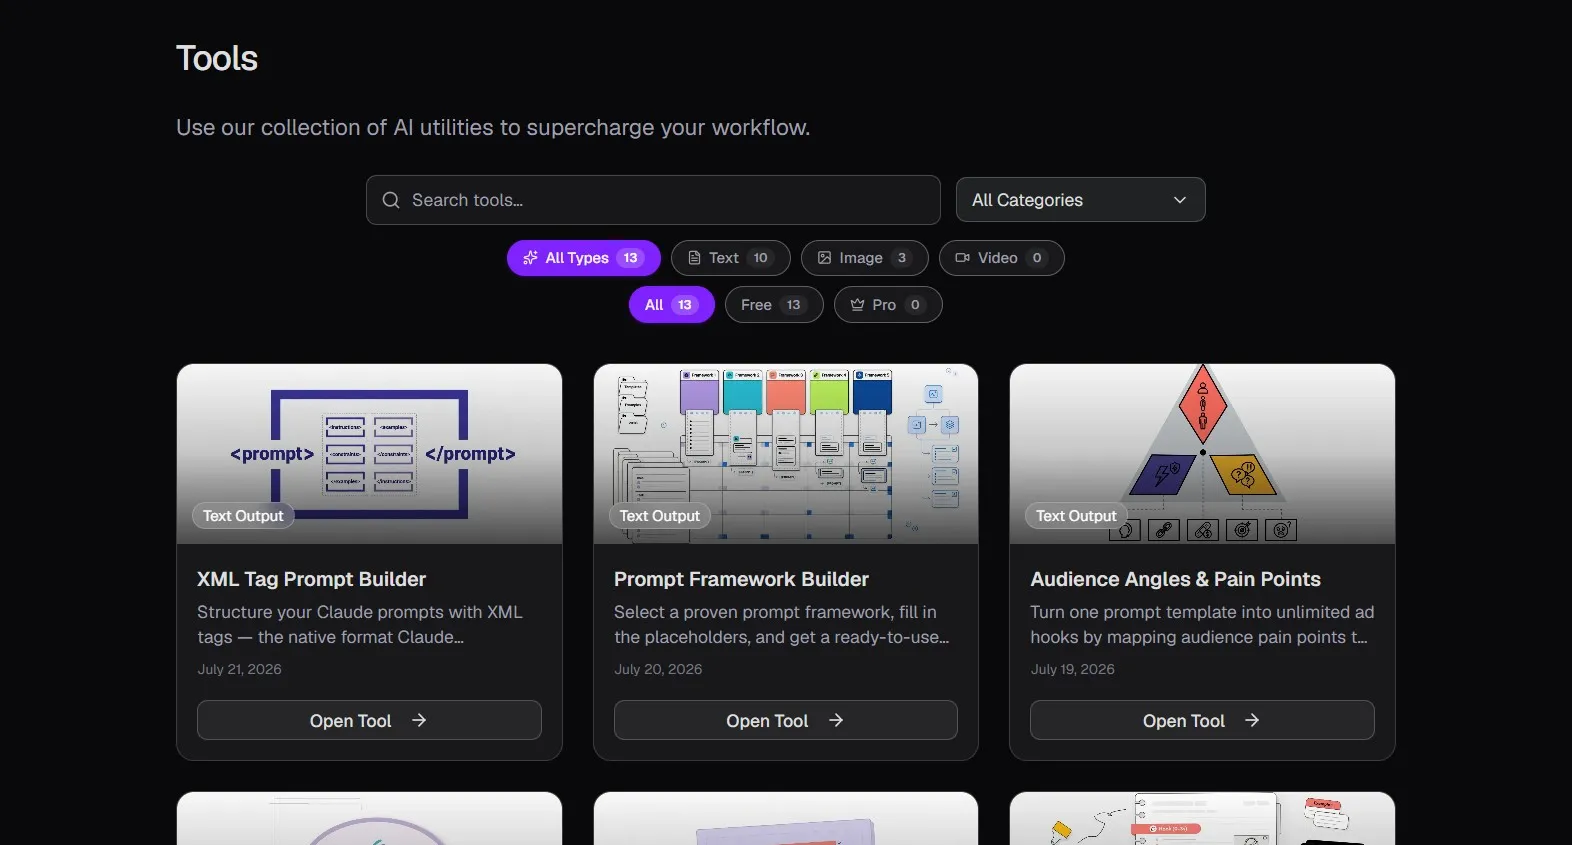Click count badge 3 on Image filter
Image resolution: width=1572 pixels, height=845 pixels.
pos(902,258)
